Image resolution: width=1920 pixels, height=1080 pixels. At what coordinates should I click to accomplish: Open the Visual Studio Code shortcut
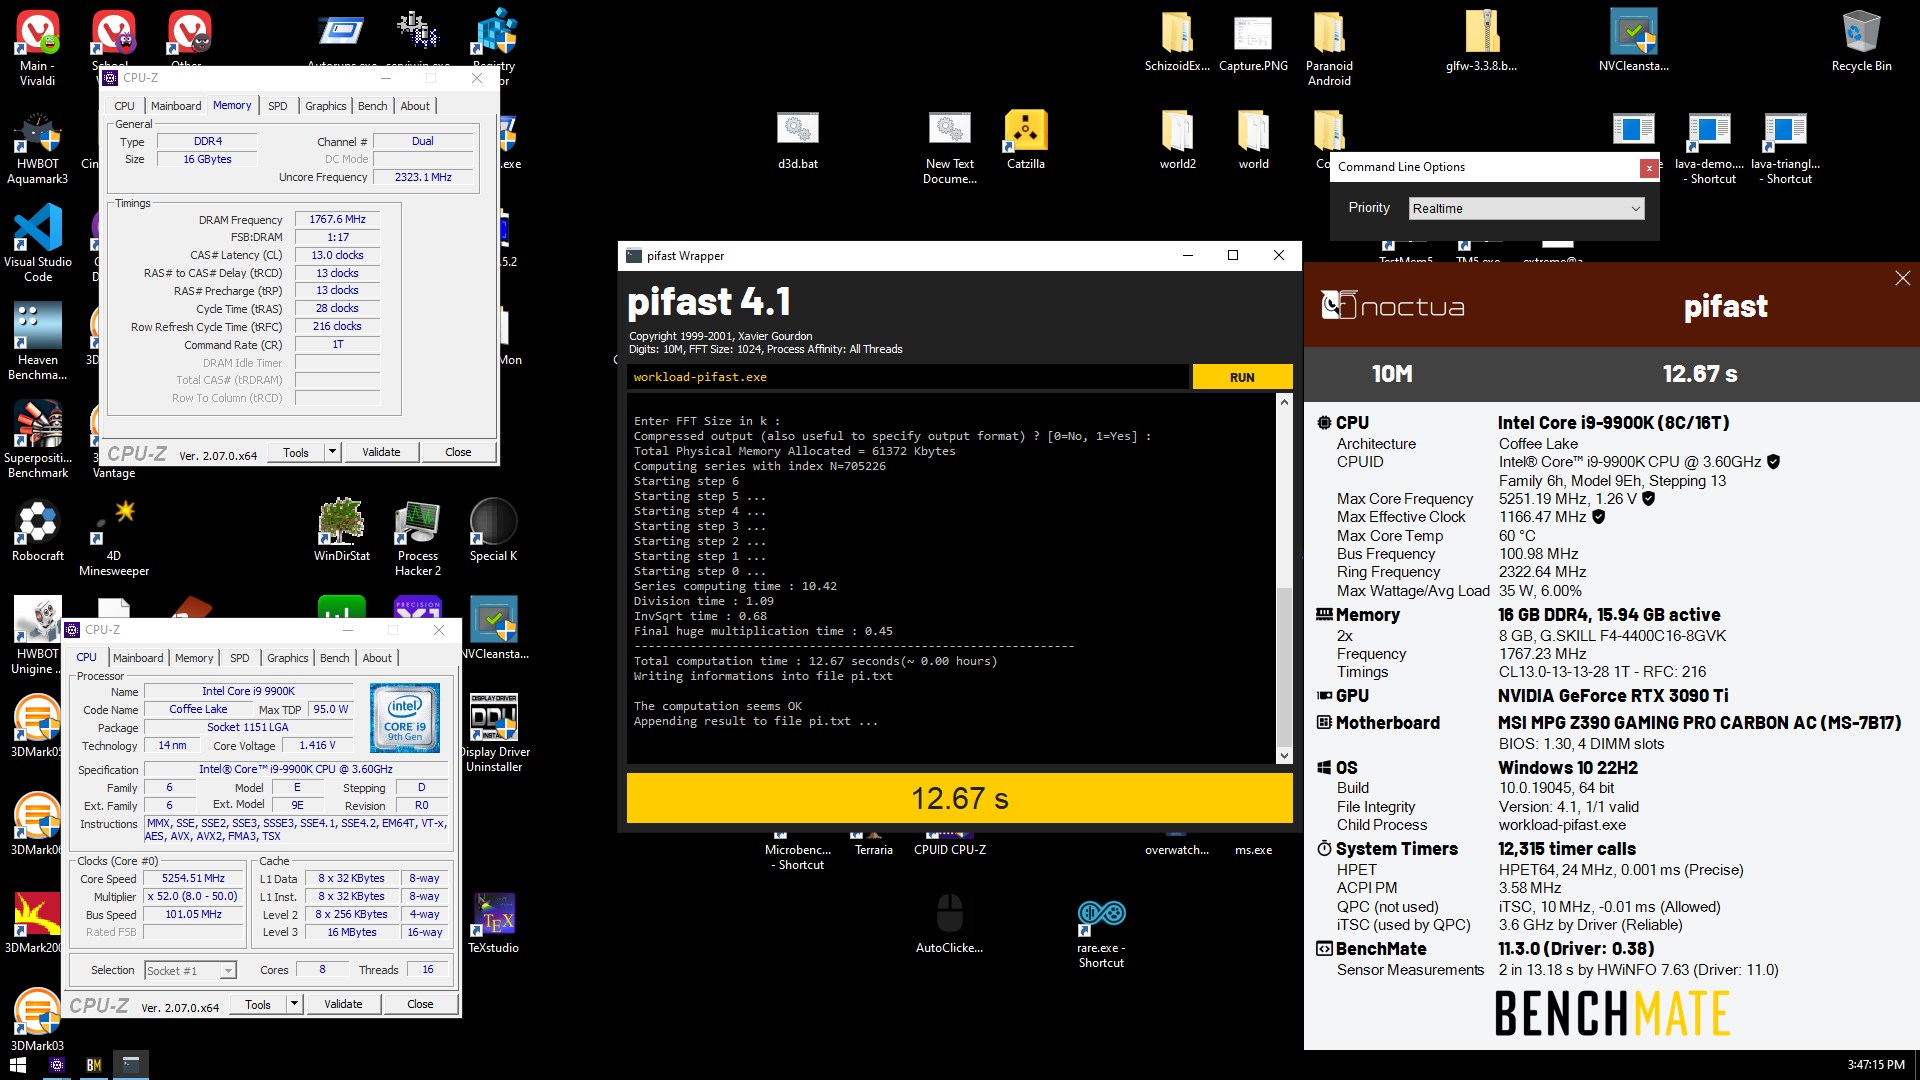(38, 243)
